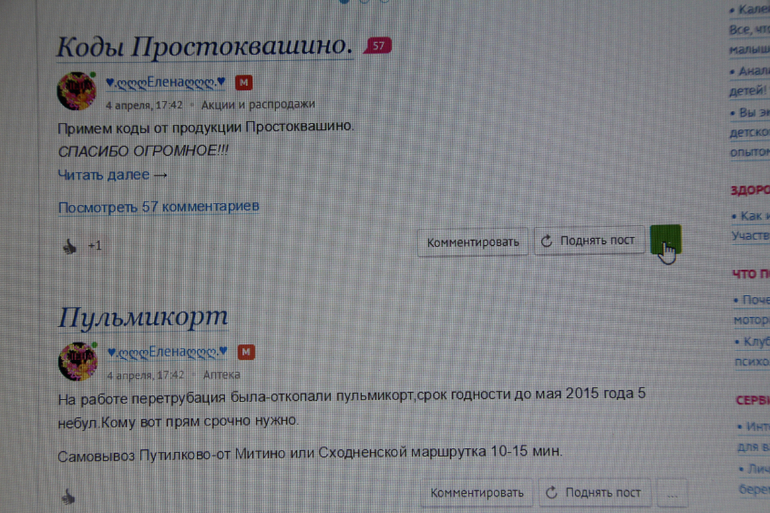The width and height of the screenshot is (770, 513).
Task: Click the red M badge in Коды Простоквашино post
Action: (x=243, y=83)
